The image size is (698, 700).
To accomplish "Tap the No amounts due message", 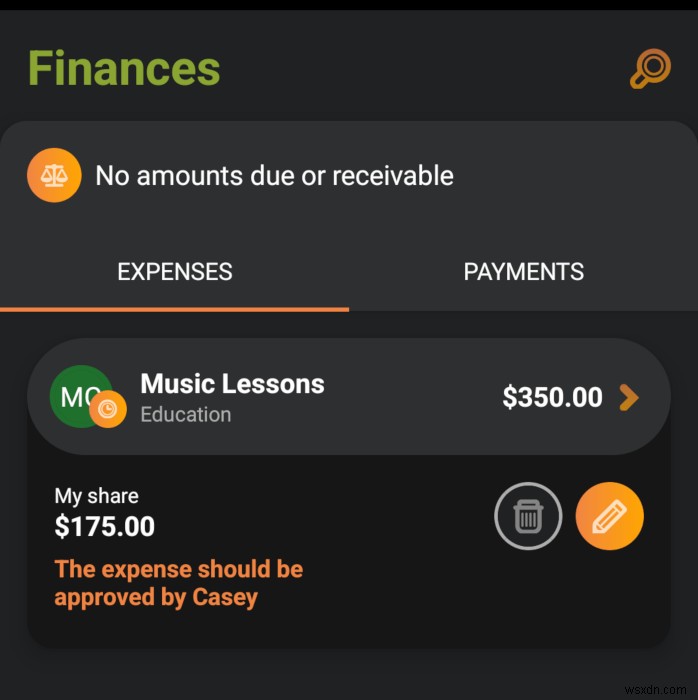I will pos(274,176).
